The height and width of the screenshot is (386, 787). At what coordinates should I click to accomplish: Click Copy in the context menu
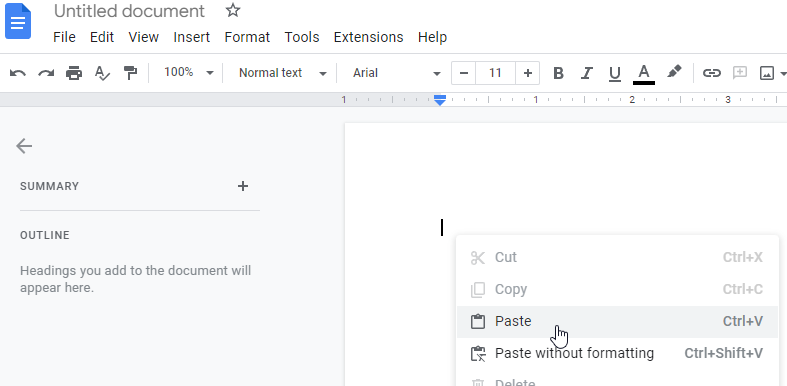pos(617,290)
